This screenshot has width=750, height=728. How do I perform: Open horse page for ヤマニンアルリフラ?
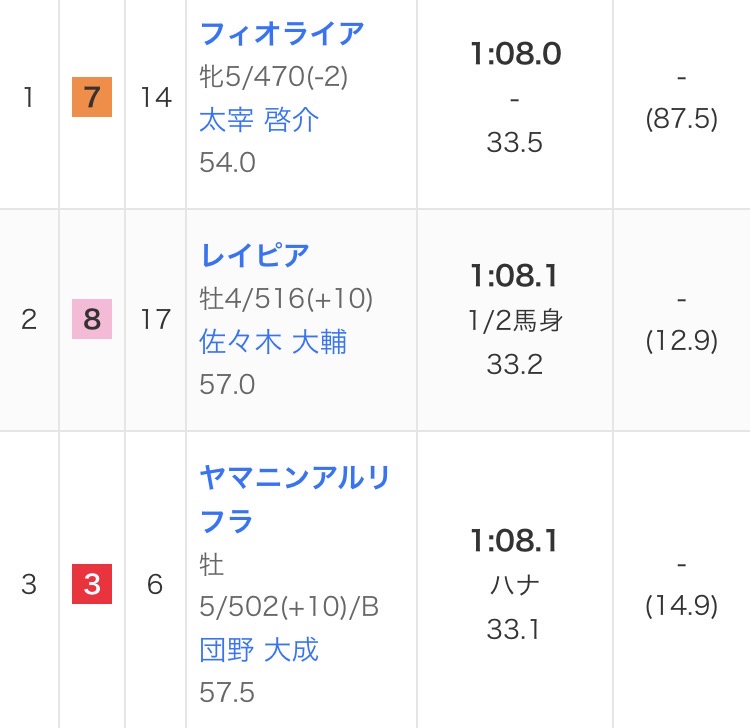pos(295,477)
